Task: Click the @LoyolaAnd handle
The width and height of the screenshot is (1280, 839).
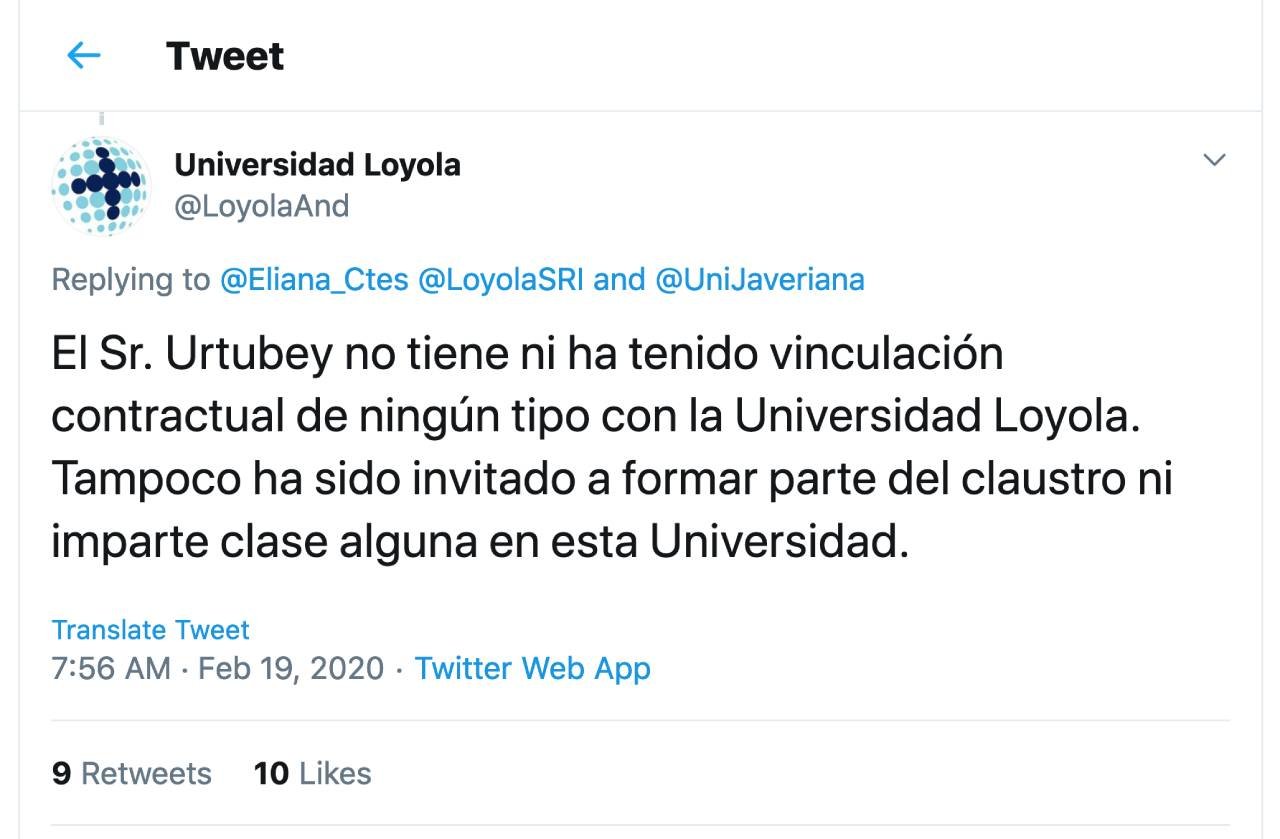Action: 262,206
